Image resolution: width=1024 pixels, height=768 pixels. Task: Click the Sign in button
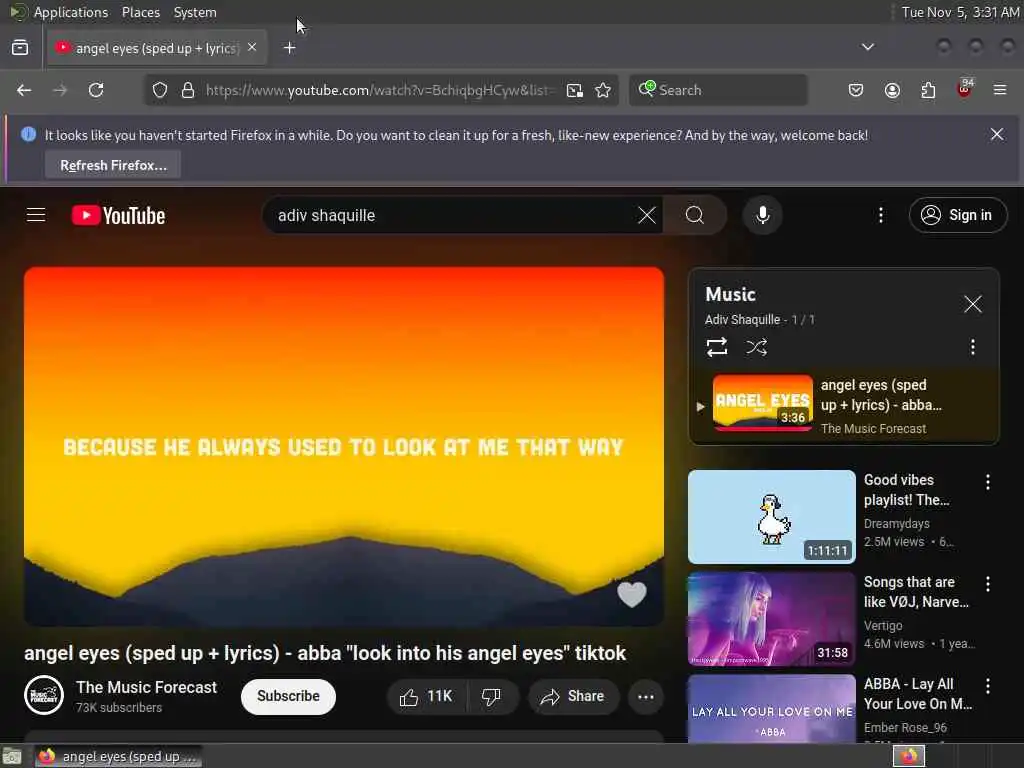[x=958, y=215]
